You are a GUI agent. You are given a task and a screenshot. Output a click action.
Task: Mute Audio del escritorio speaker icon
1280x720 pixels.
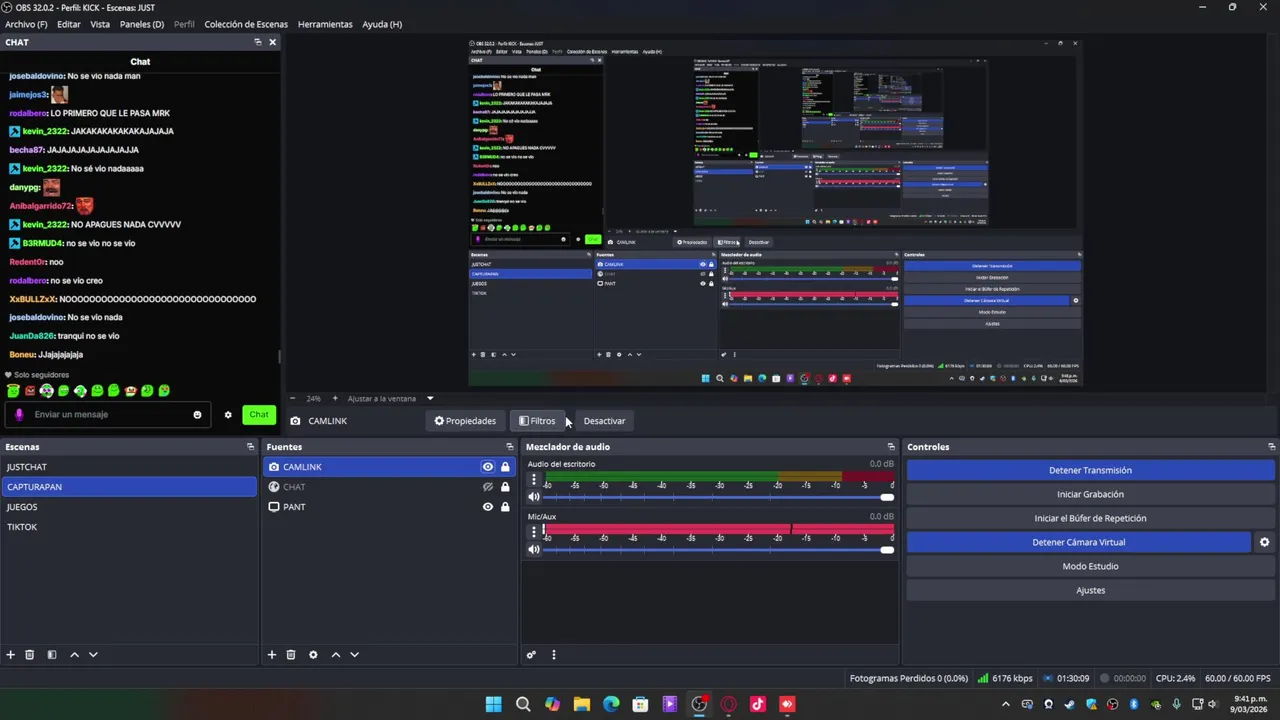(534, 497)
